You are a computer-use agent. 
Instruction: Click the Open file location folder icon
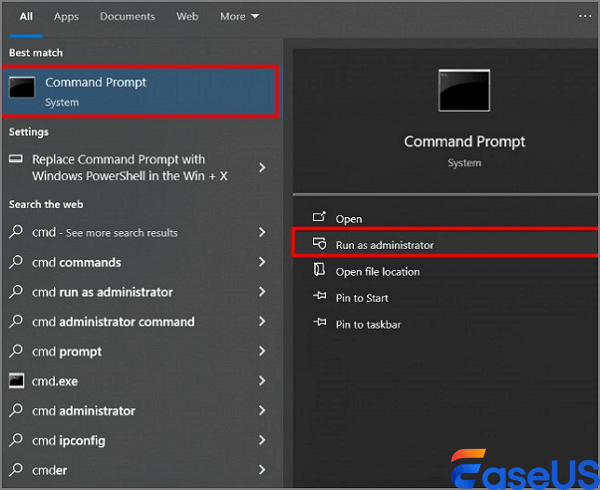[x=319, y=271]
